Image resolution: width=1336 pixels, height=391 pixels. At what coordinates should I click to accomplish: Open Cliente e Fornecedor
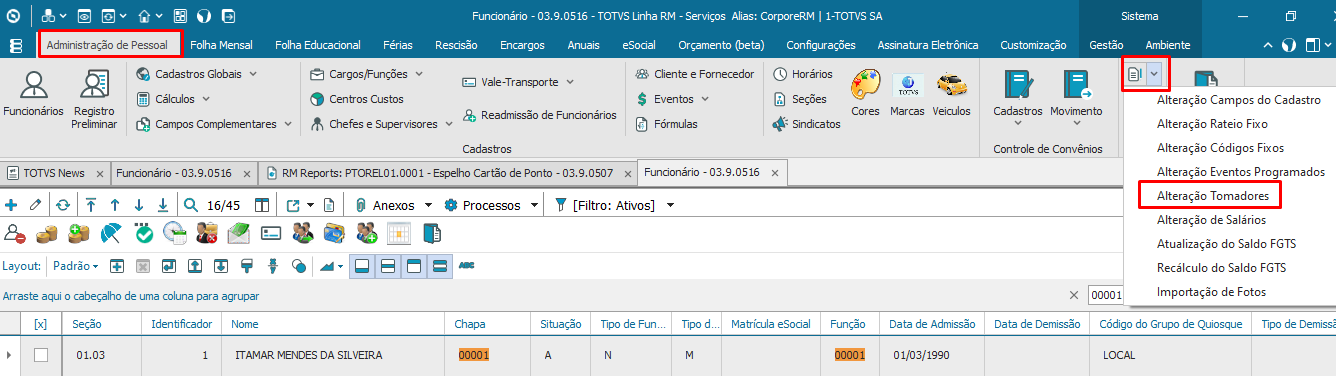click(695, 74)
